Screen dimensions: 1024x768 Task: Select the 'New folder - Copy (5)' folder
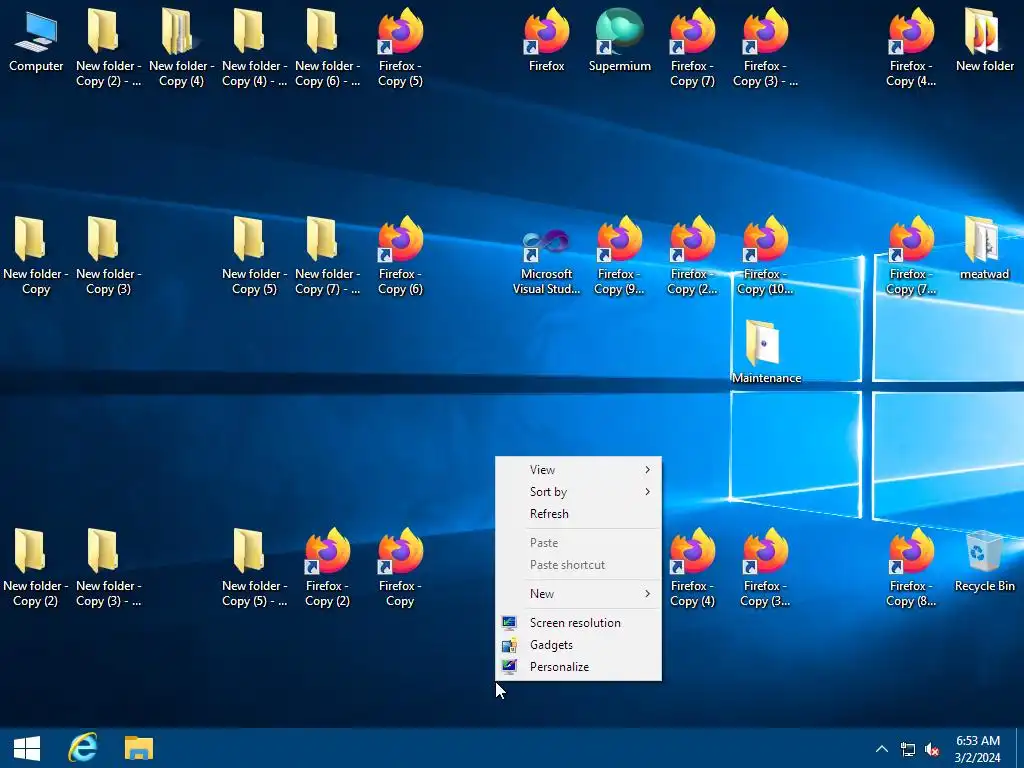click(254, 256)
